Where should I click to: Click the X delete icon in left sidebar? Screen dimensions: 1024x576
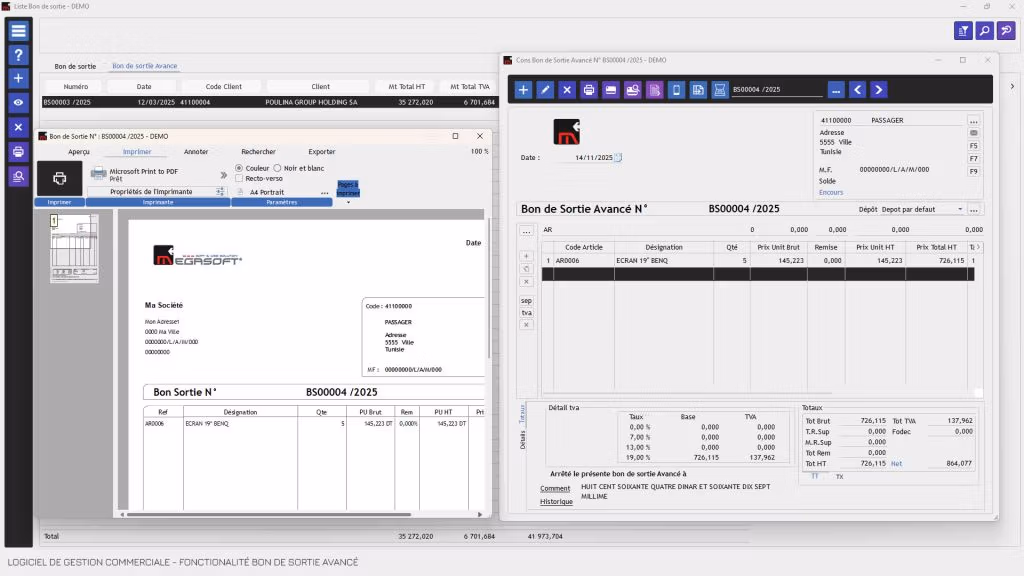[x=18, y=127]
